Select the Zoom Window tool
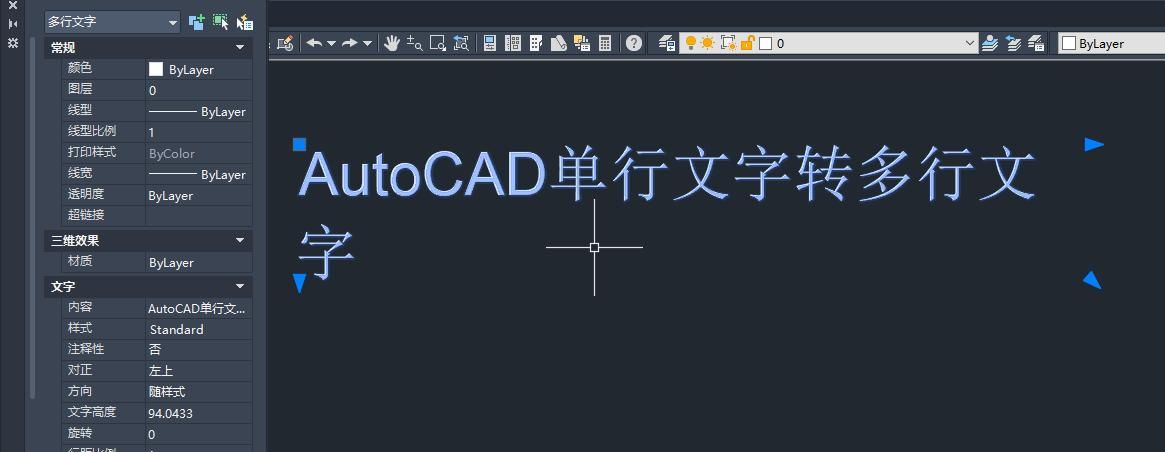 click(438, 43)
